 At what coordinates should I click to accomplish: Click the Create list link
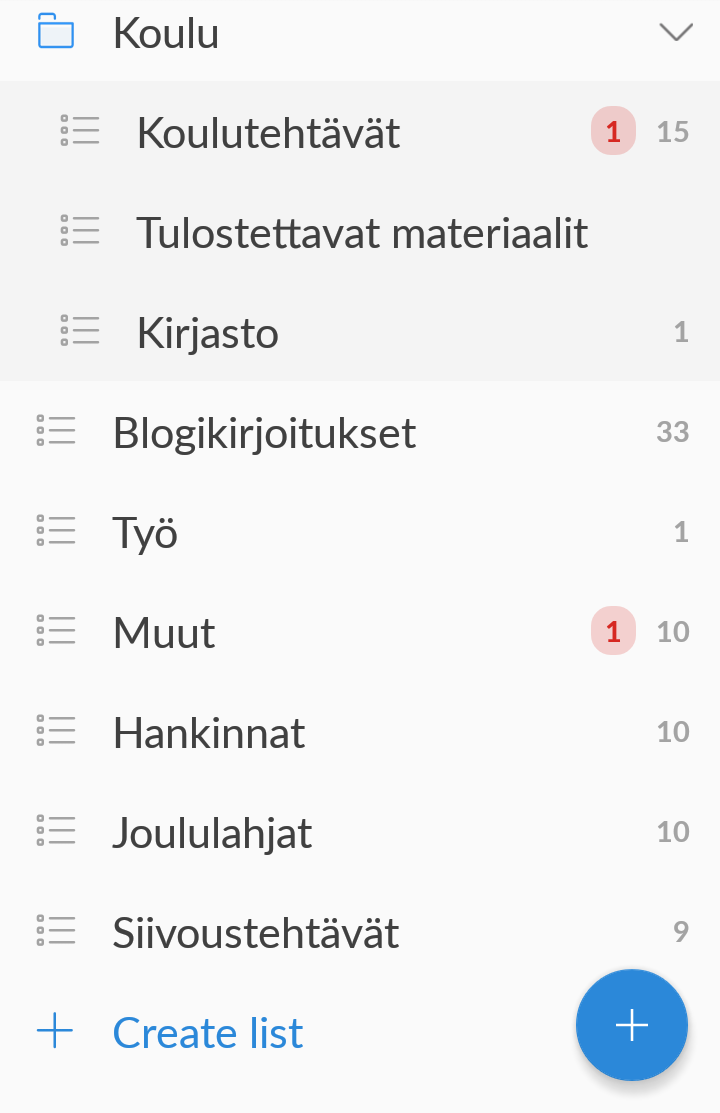pos(208,1033)
